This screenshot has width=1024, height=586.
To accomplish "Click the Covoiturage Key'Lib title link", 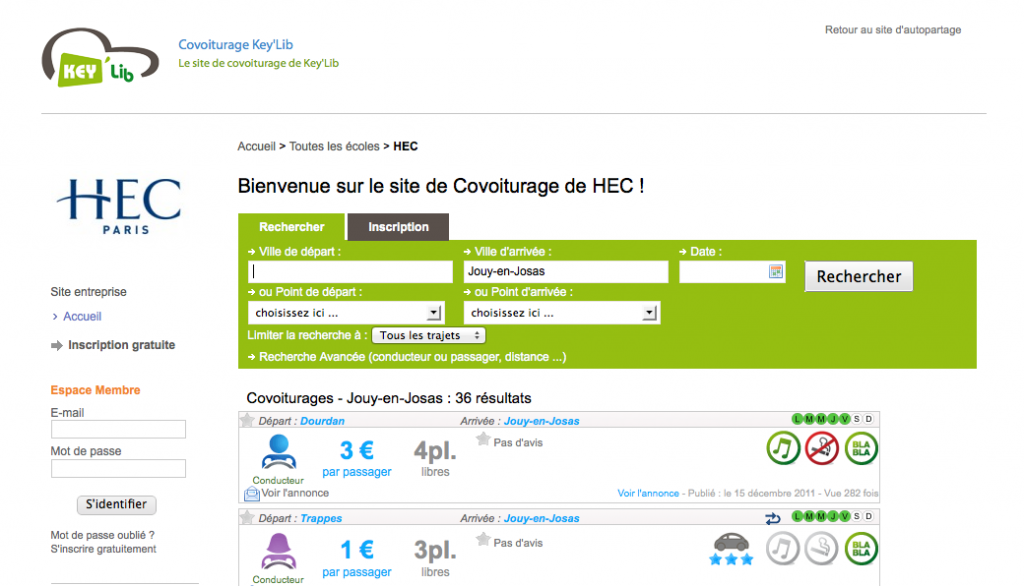I will pos(236,44).
